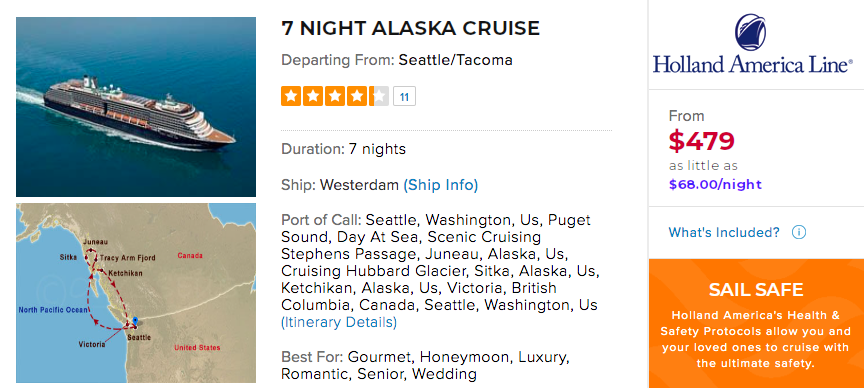Click the Sitka label on the map

coord(68,257)
